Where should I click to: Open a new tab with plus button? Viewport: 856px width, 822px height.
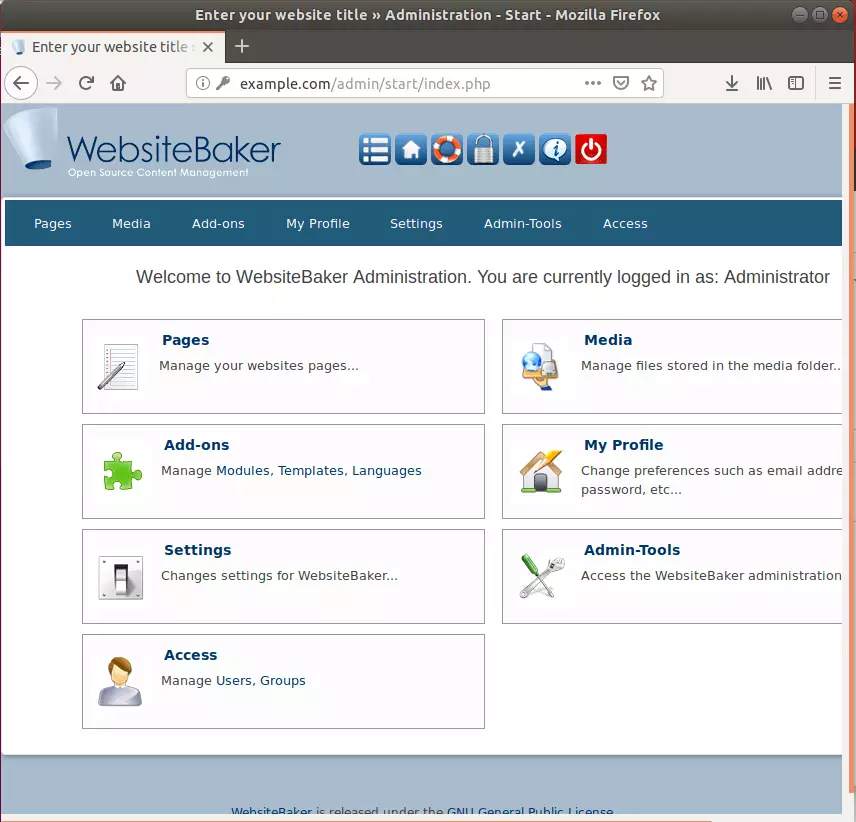pos(242,46)
